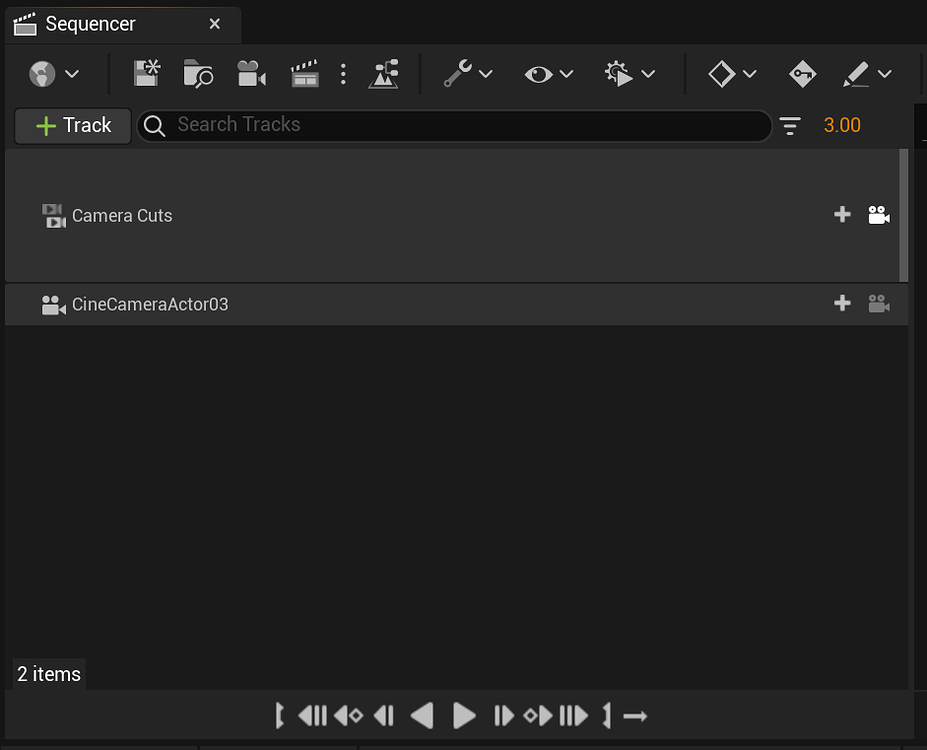
Task: Toggle camera lock on Camera Cuts track
Action: coord(879,215)
